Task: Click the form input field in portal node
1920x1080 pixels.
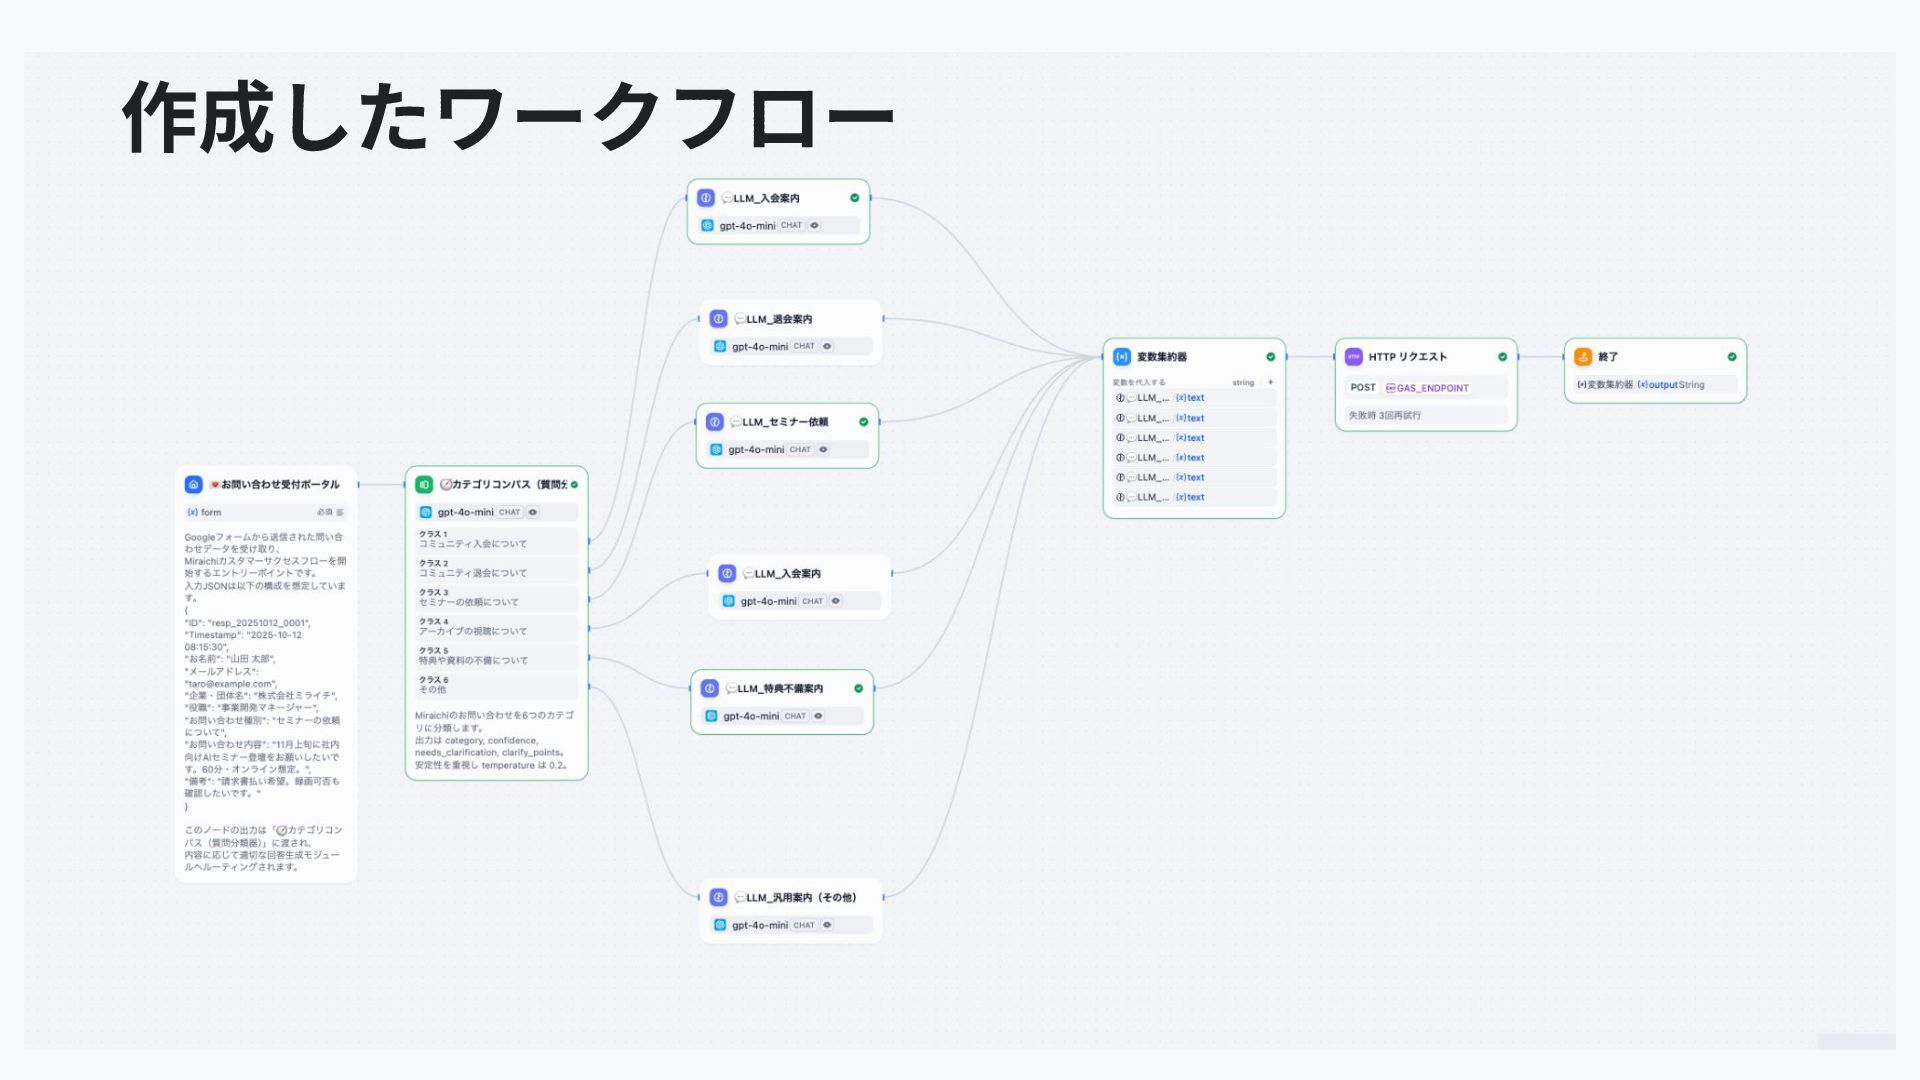Action: point(266,512)
